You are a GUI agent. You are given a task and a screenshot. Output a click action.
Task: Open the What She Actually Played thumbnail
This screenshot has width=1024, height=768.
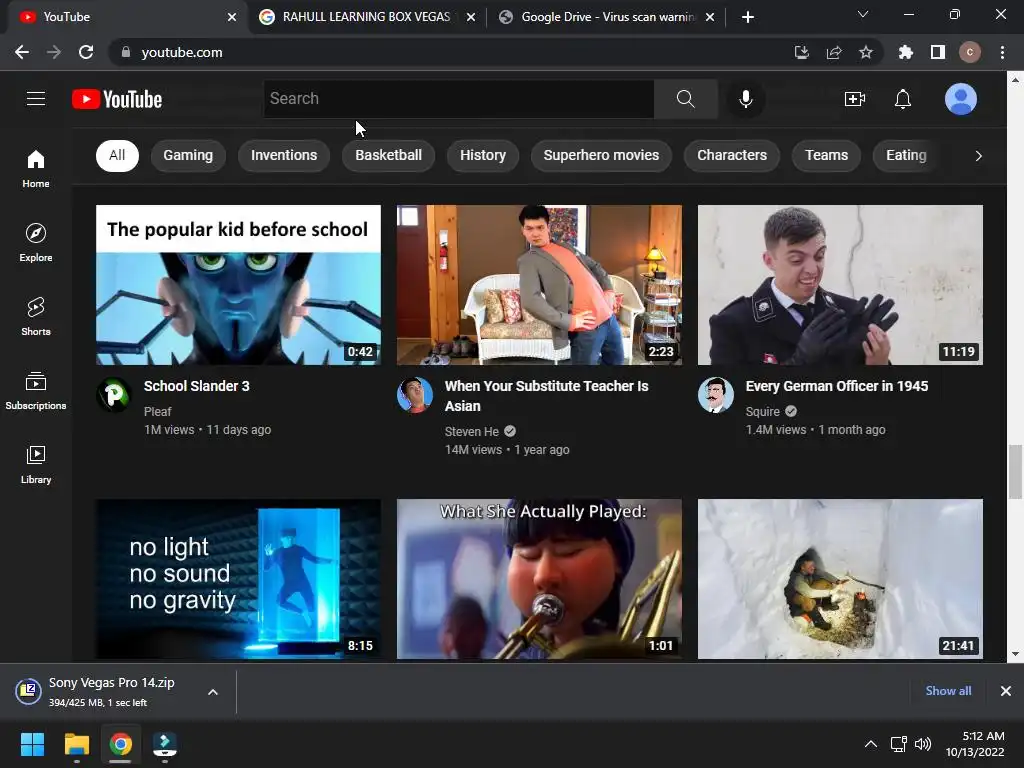point(539,579)
